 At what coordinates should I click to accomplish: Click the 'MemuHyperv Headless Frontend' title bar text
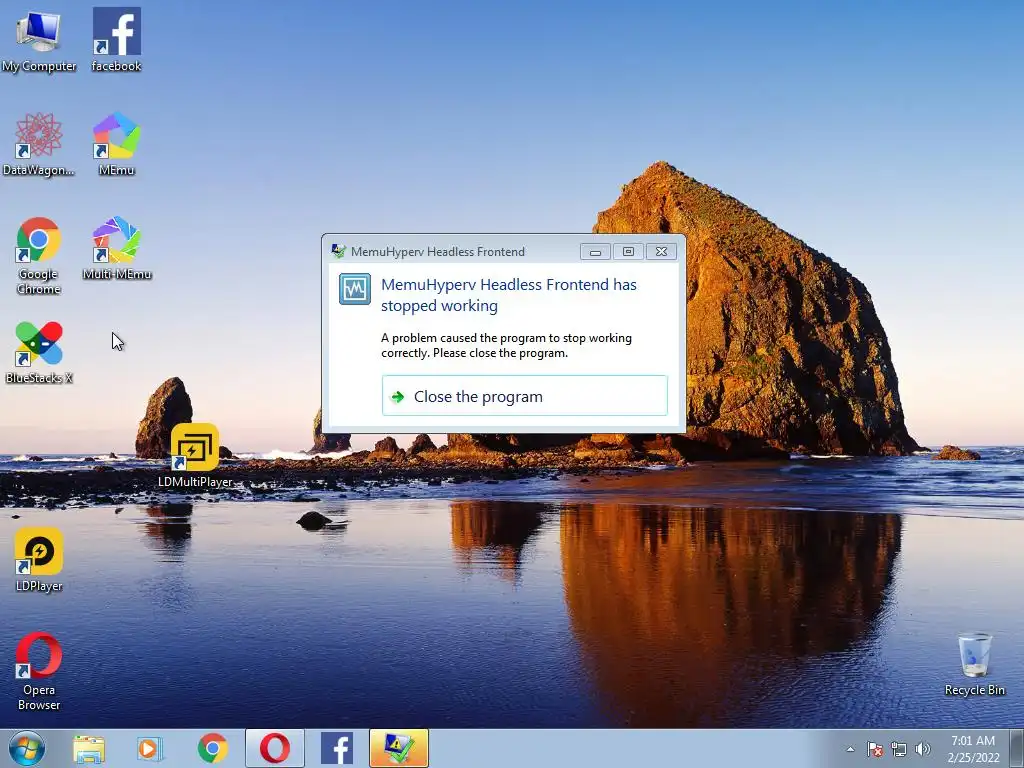click(x=438, y=251)
